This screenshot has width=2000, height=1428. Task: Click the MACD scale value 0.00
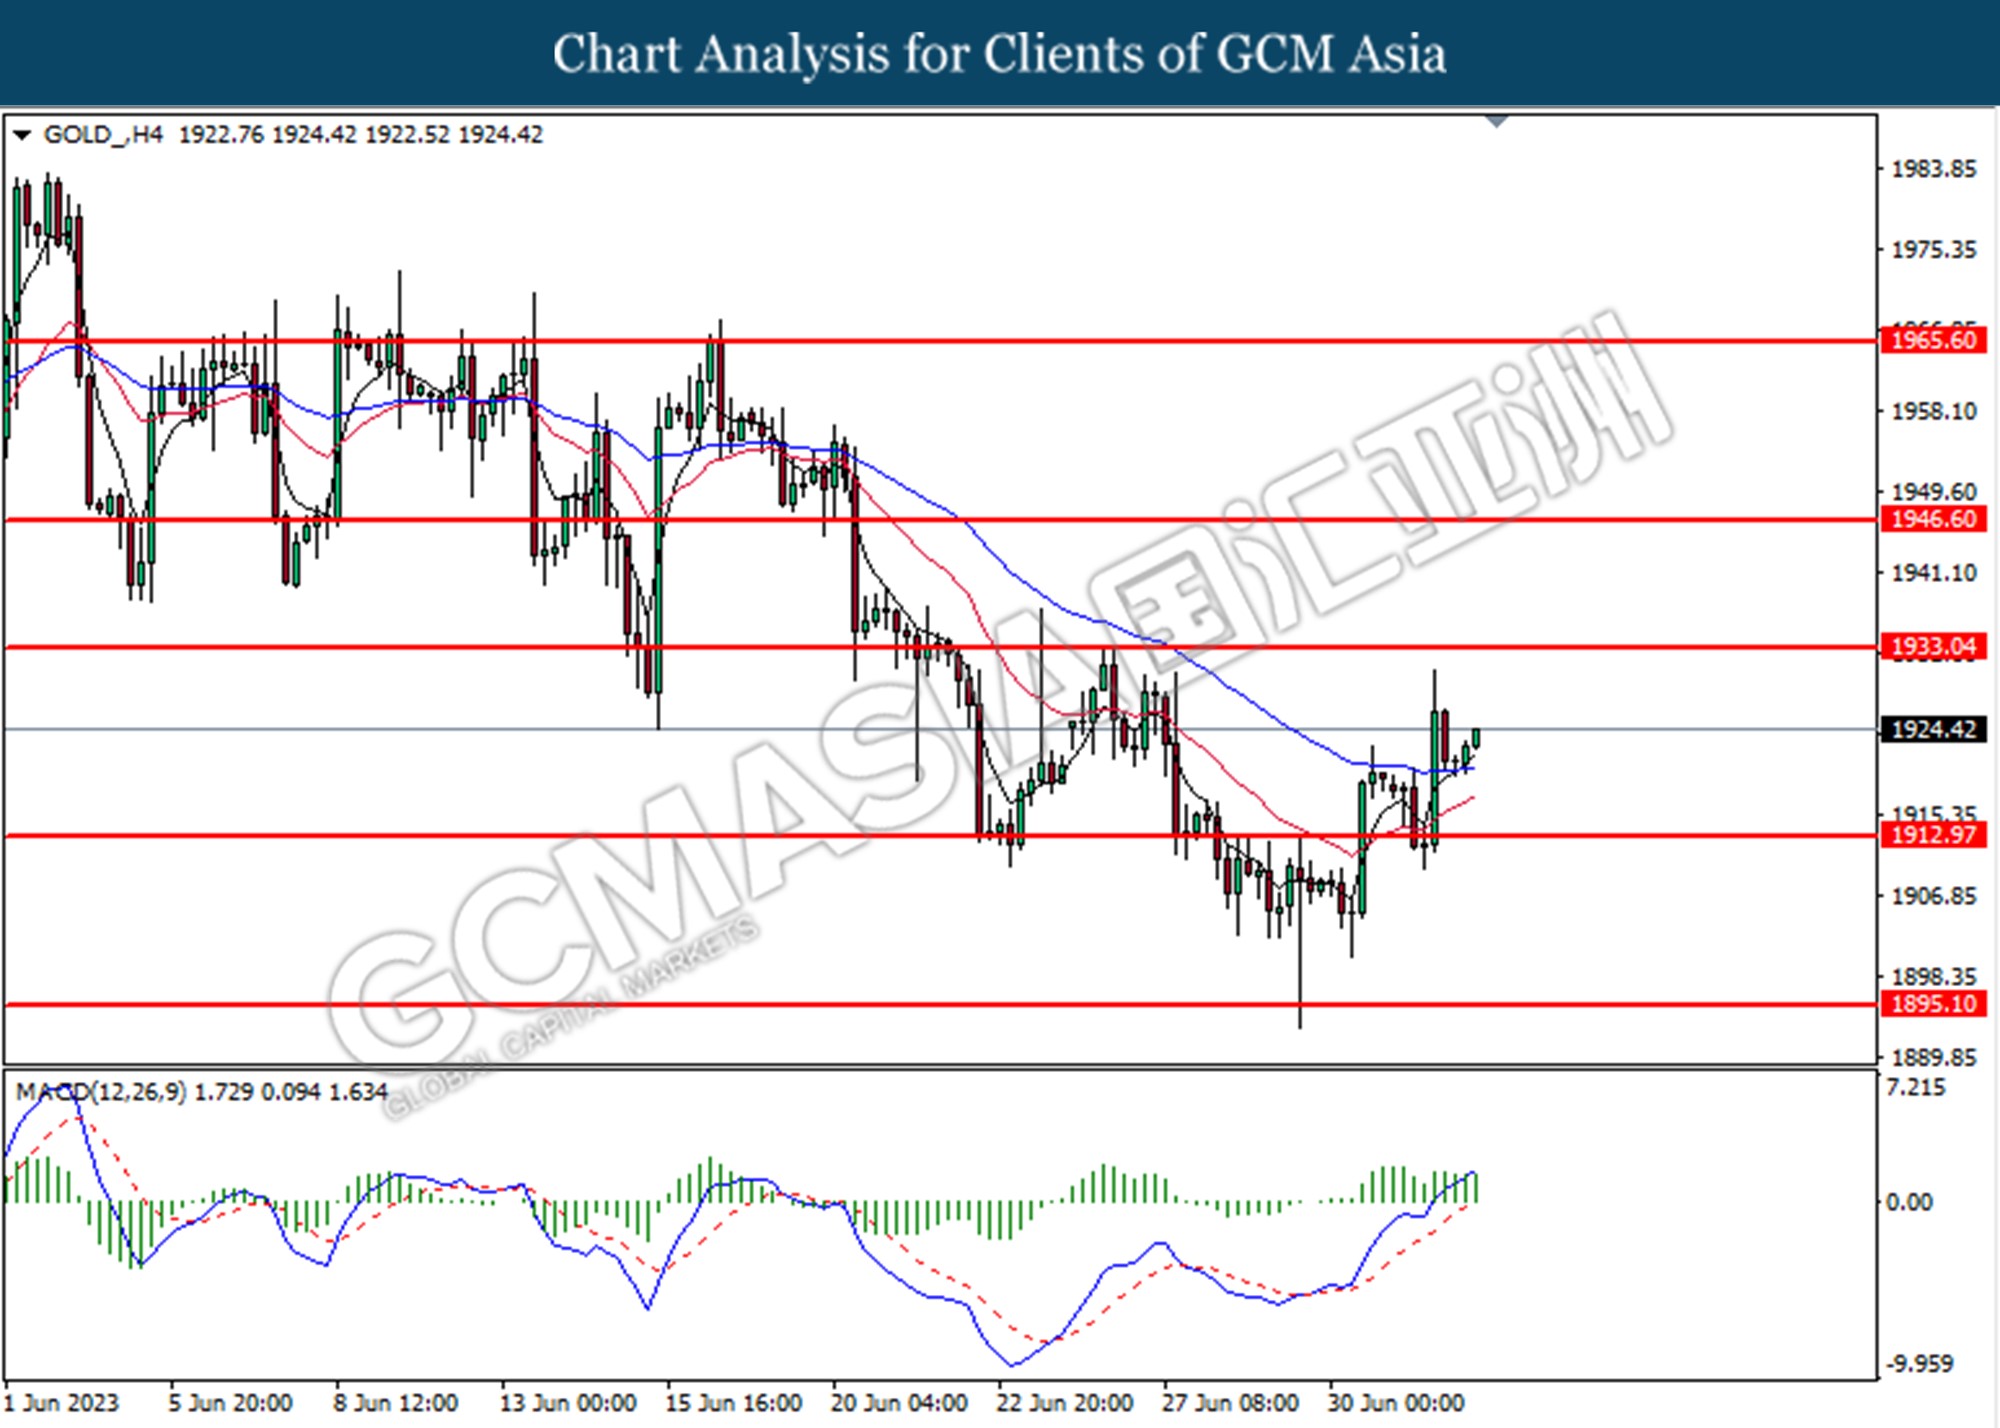click(x=1909, y=1202)
